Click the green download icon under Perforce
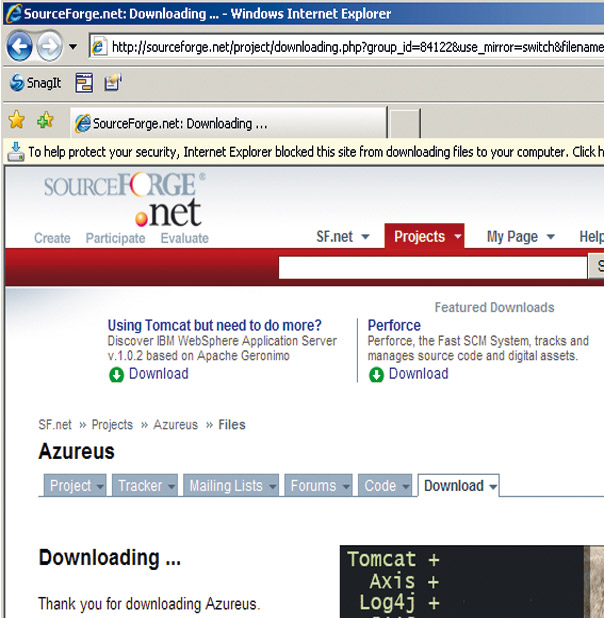This screenshot has height=618, width=604. click(x=377, y=375)
